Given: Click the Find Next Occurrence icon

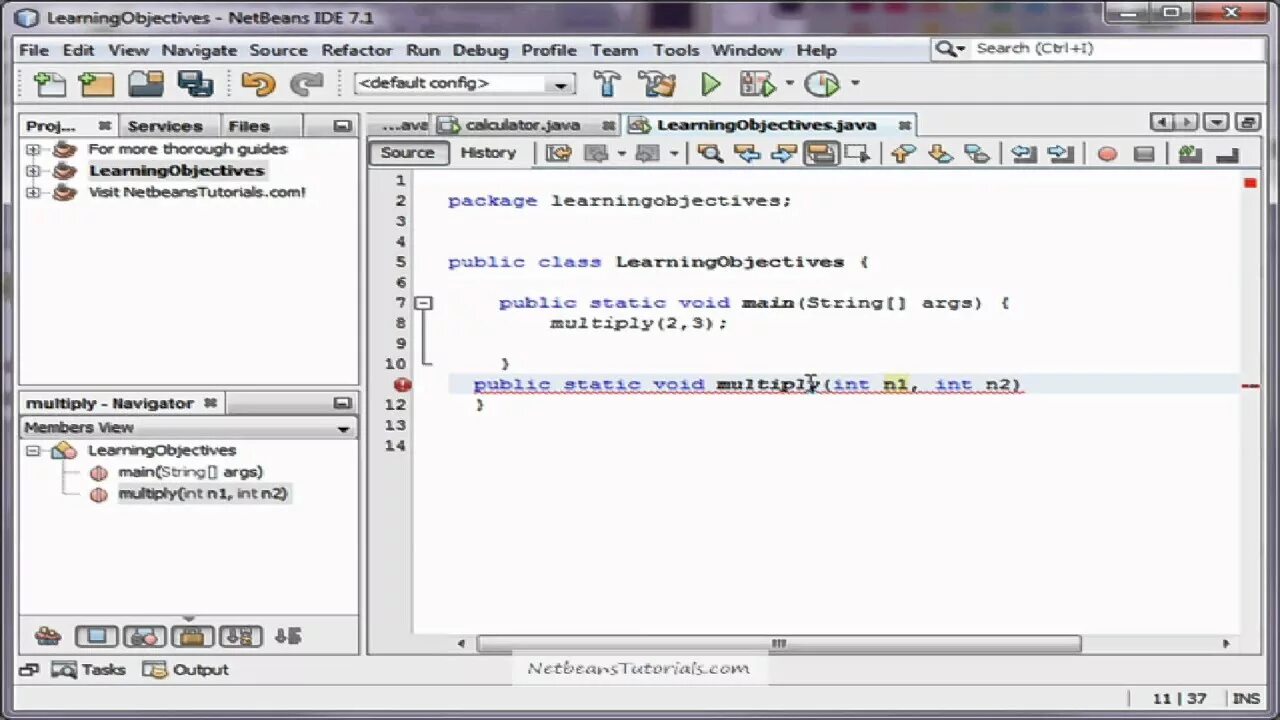Looking at the screenshot, I should [784, 153].
